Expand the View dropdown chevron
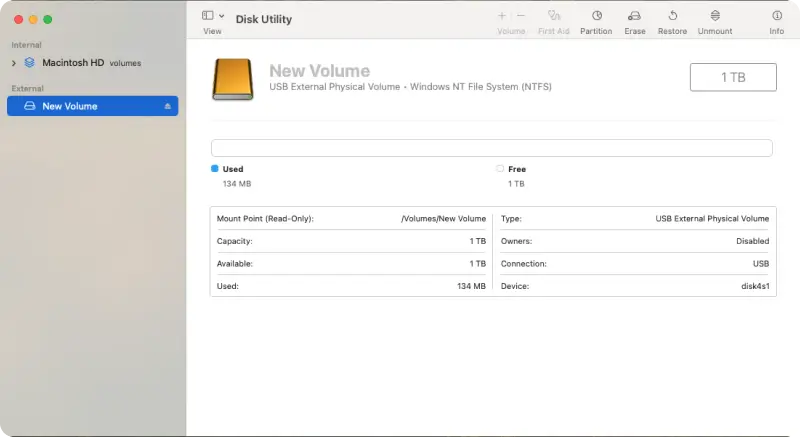This screenshot has width=800, height=437. (x=221, y=16)
